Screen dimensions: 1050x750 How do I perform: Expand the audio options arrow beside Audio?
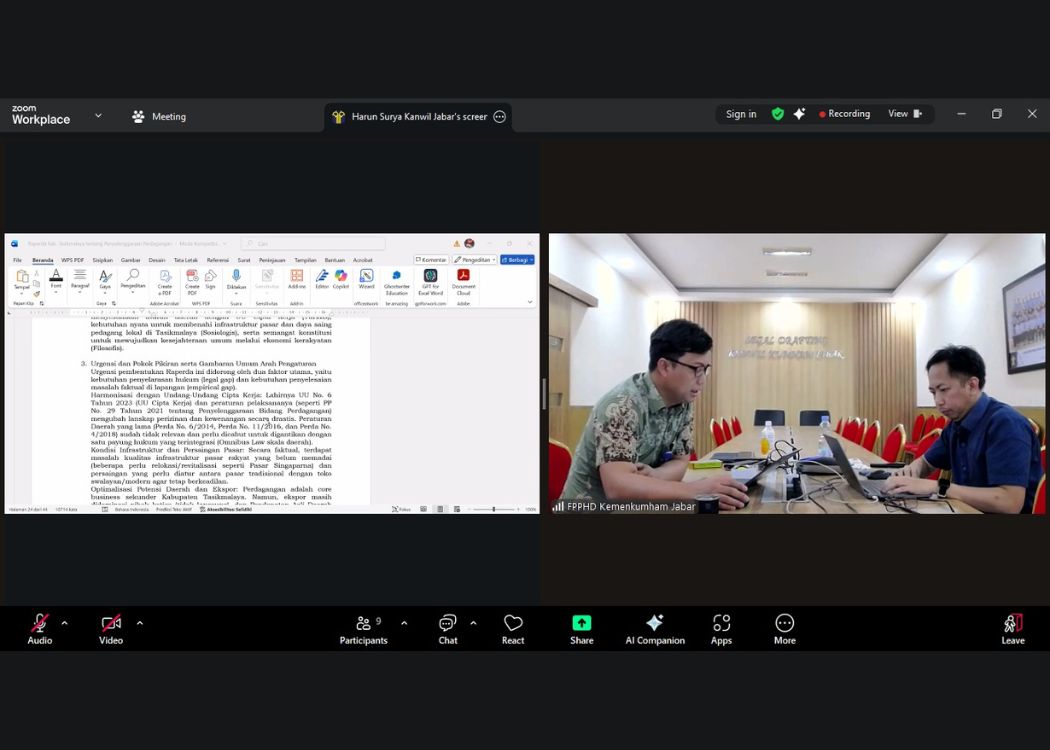click(x=65, y=623)
